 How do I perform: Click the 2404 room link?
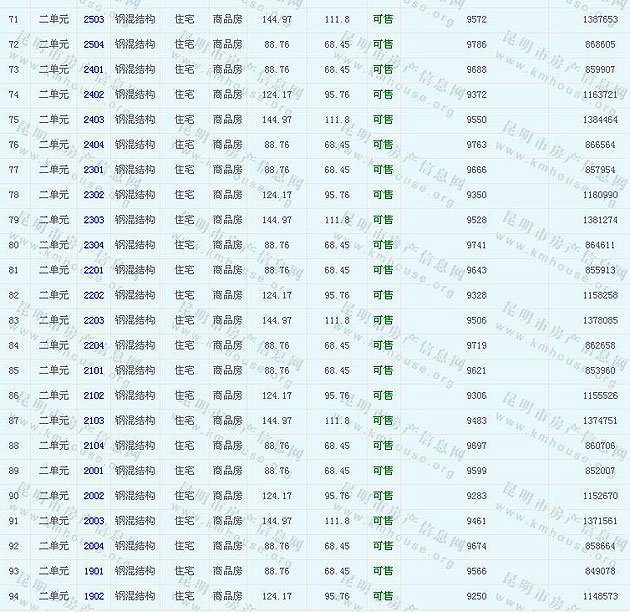[x=93, y=145]
